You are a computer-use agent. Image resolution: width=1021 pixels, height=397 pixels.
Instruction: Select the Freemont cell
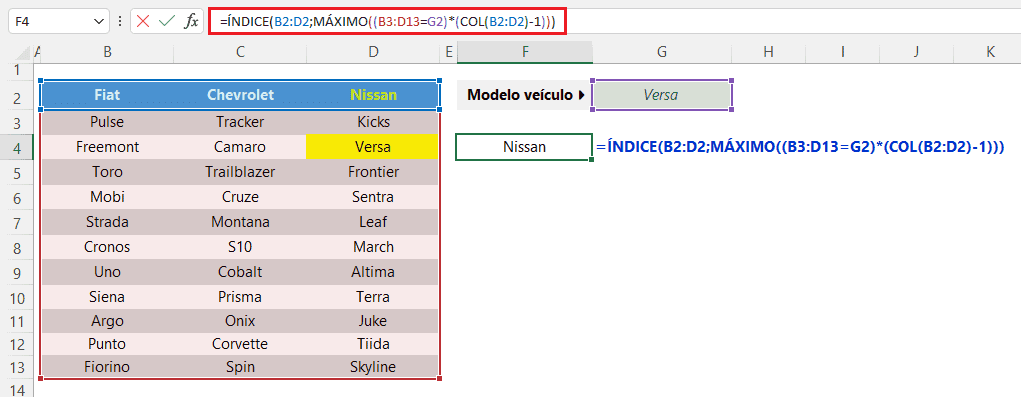[107, 147]
